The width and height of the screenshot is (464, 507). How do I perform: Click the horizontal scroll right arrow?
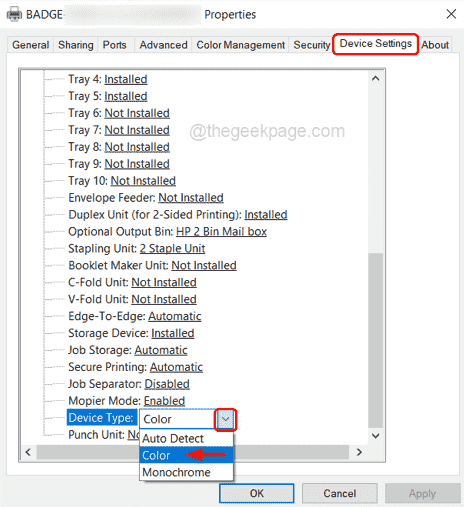tap(359, 452)
